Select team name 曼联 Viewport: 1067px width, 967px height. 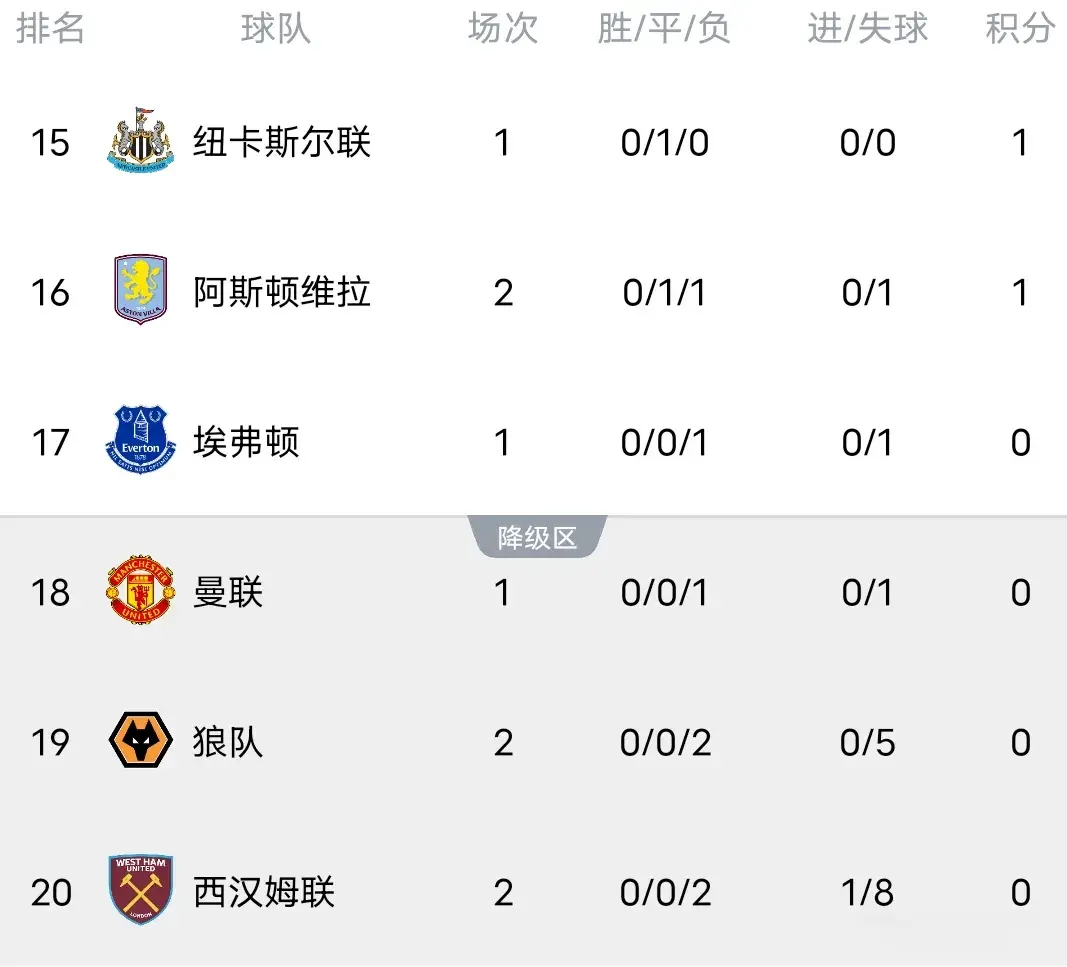tap(228, 592)
